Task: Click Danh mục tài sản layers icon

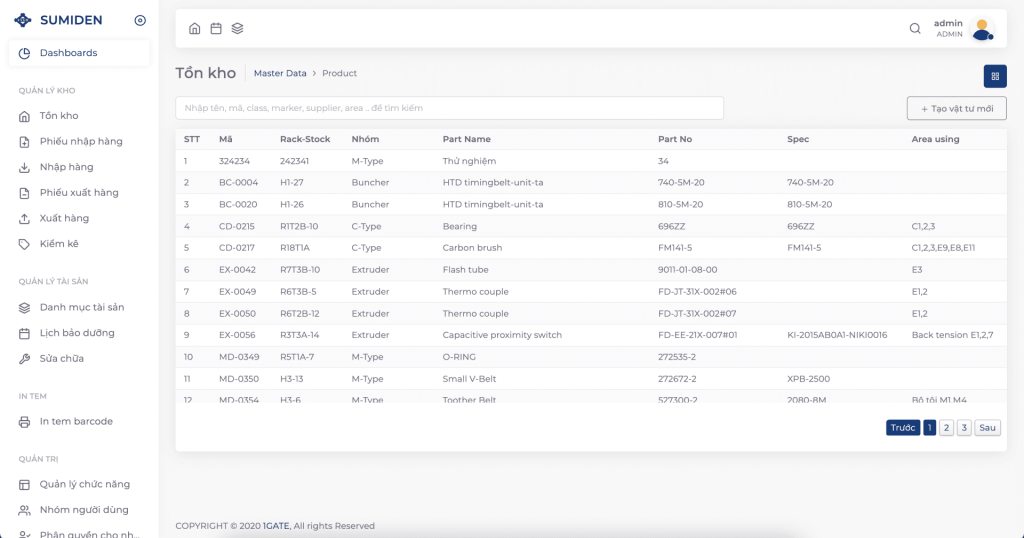Action: point(24,308)
